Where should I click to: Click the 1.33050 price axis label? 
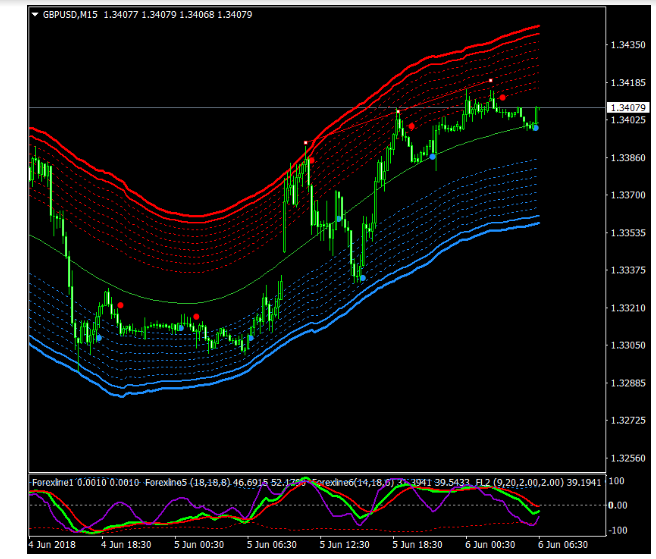tap(628, 346)
